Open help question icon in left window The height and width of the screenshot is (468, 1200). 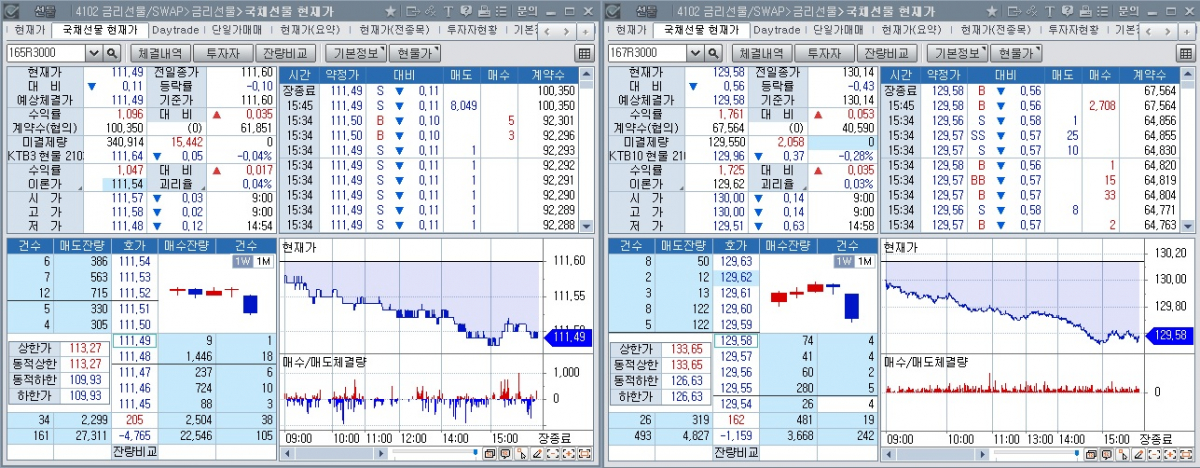[x=466, y=11]
